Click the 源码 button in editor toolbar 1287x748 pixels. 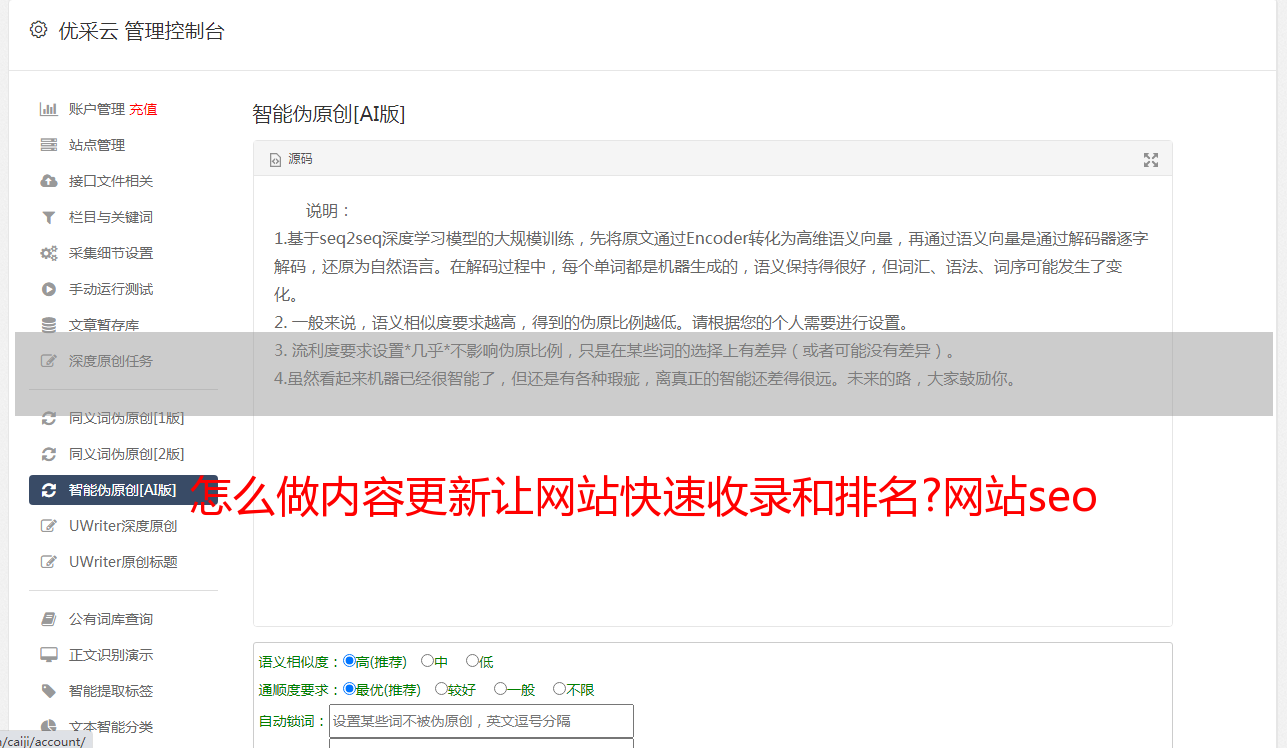coord(291,159)
